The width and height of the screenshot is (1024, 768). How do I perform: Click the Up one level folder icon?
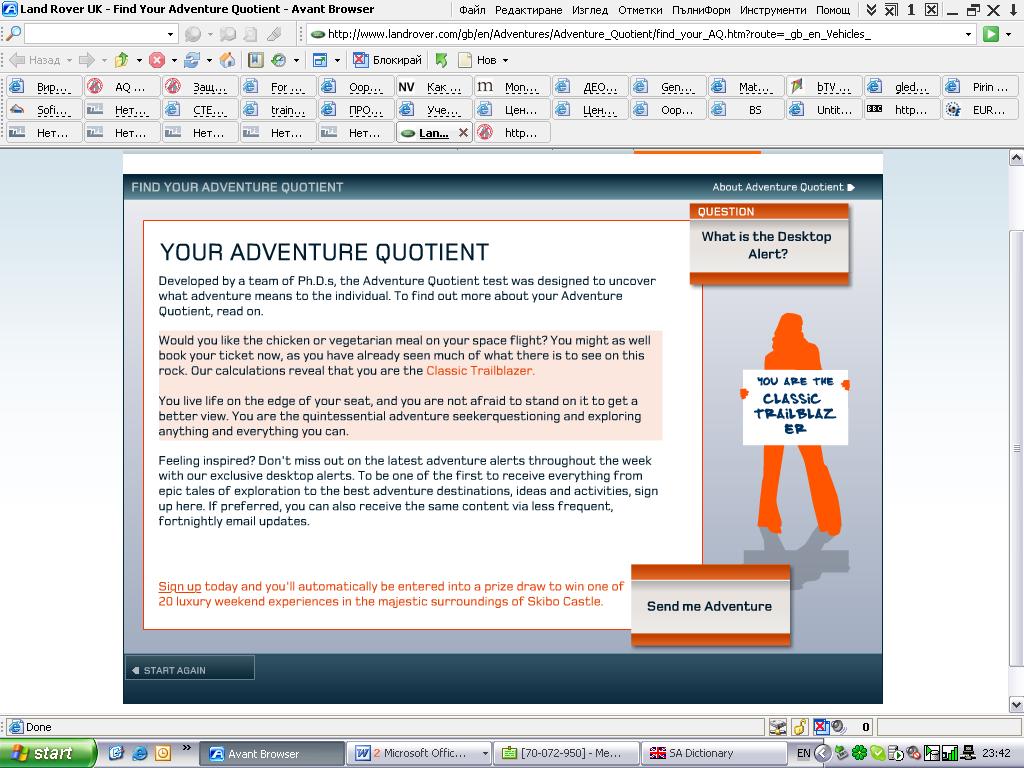[x=121, y=60]
